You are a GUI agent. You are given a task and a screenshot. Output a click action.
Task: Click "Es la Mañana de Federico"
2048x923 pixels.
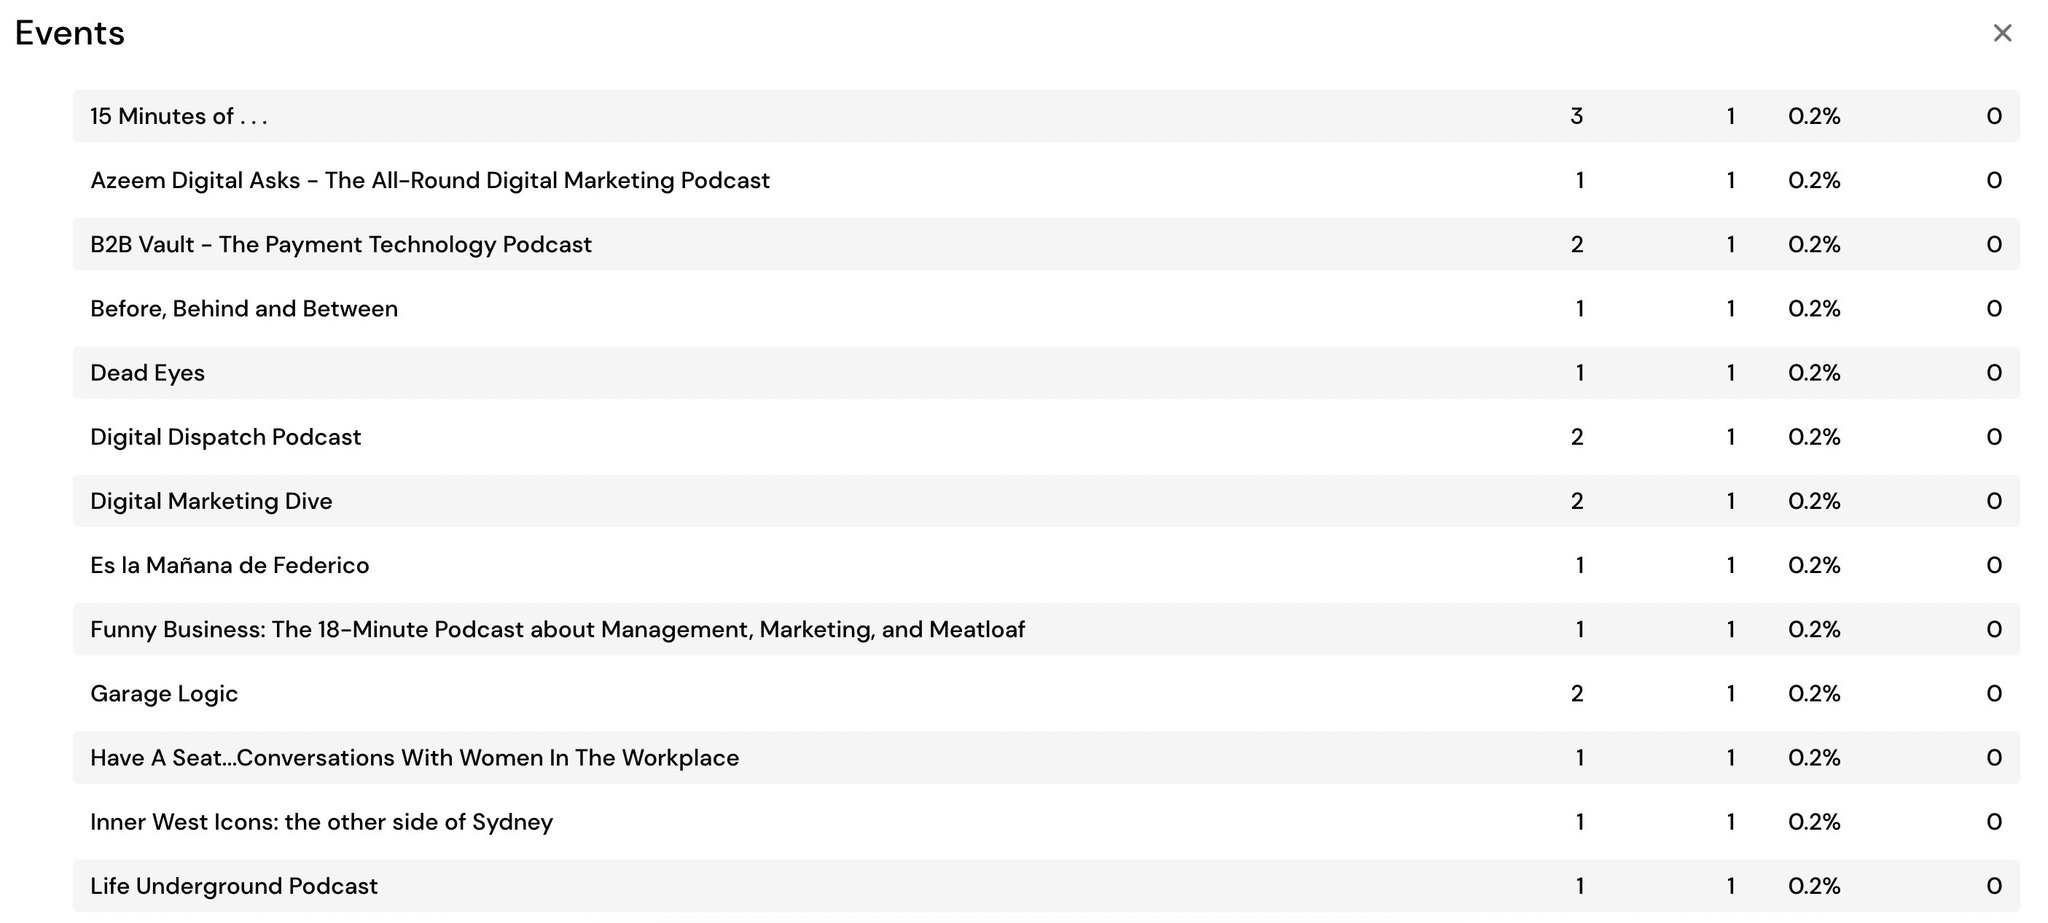230,565
